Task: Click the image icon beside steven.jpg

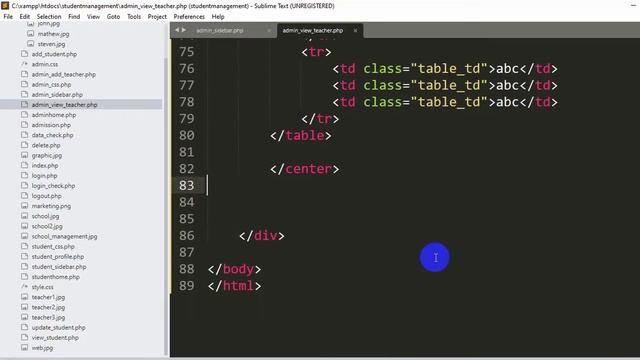Action: pos(31,44)
